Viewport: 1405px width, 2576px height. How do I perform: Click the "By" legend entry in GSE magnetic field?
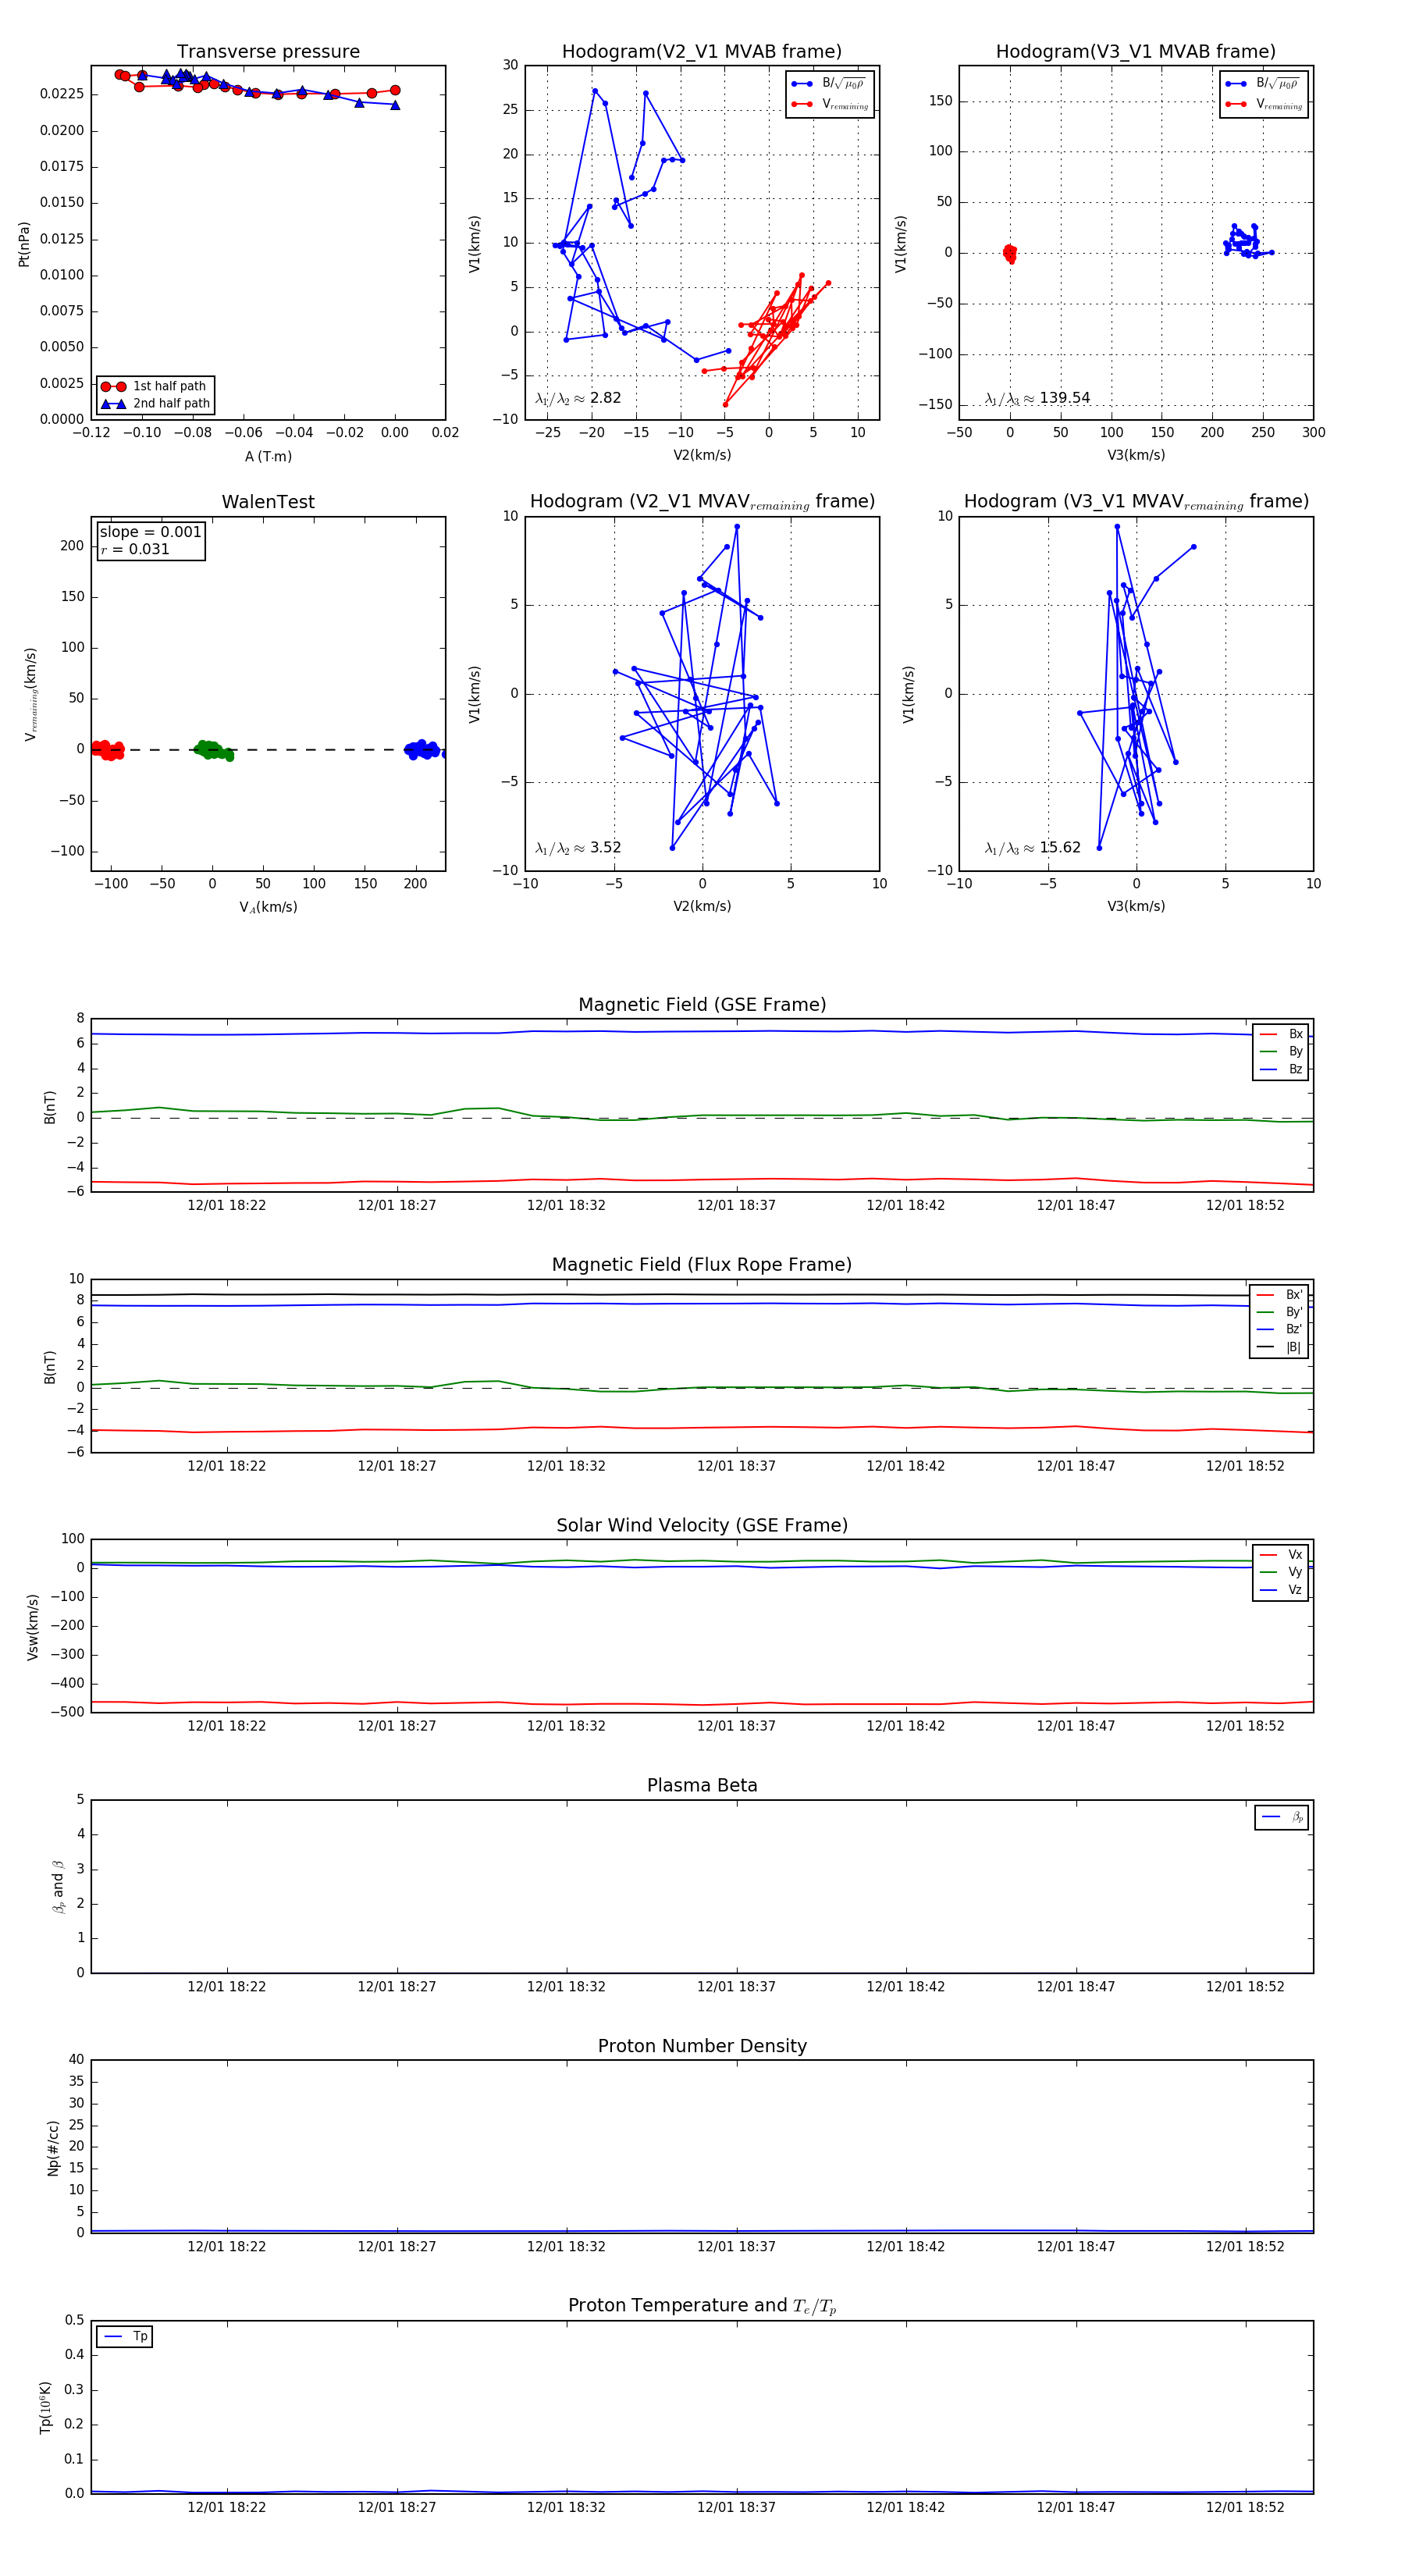click(1281, 1052)
